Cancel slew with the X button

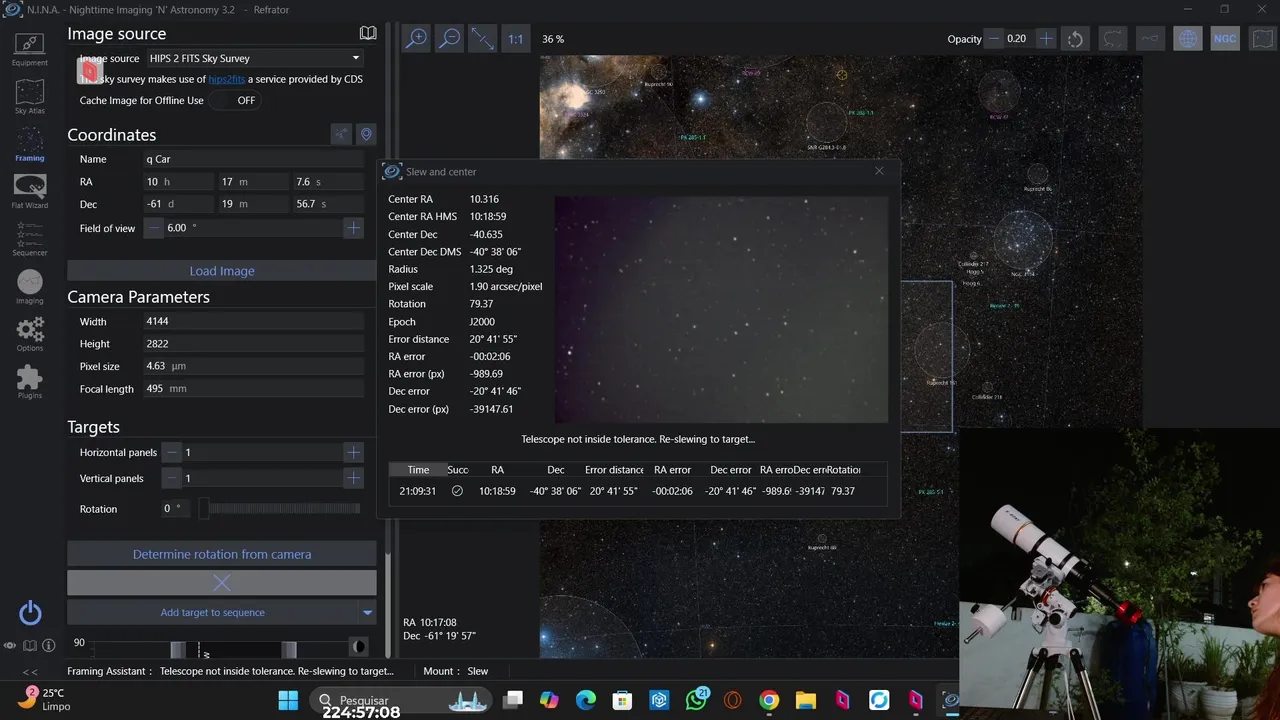pyautogui.click(x=222, y=582)
